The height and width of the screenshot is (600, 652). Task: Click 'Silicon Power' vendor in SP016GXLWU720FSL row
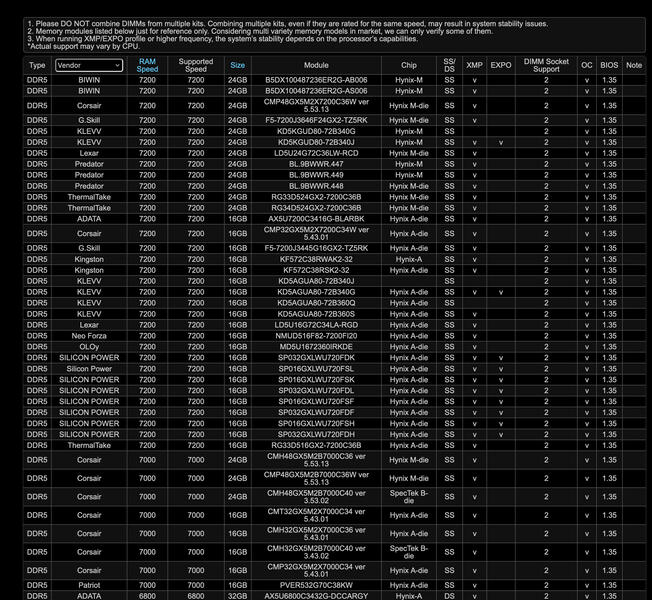(x=89, y=369)
